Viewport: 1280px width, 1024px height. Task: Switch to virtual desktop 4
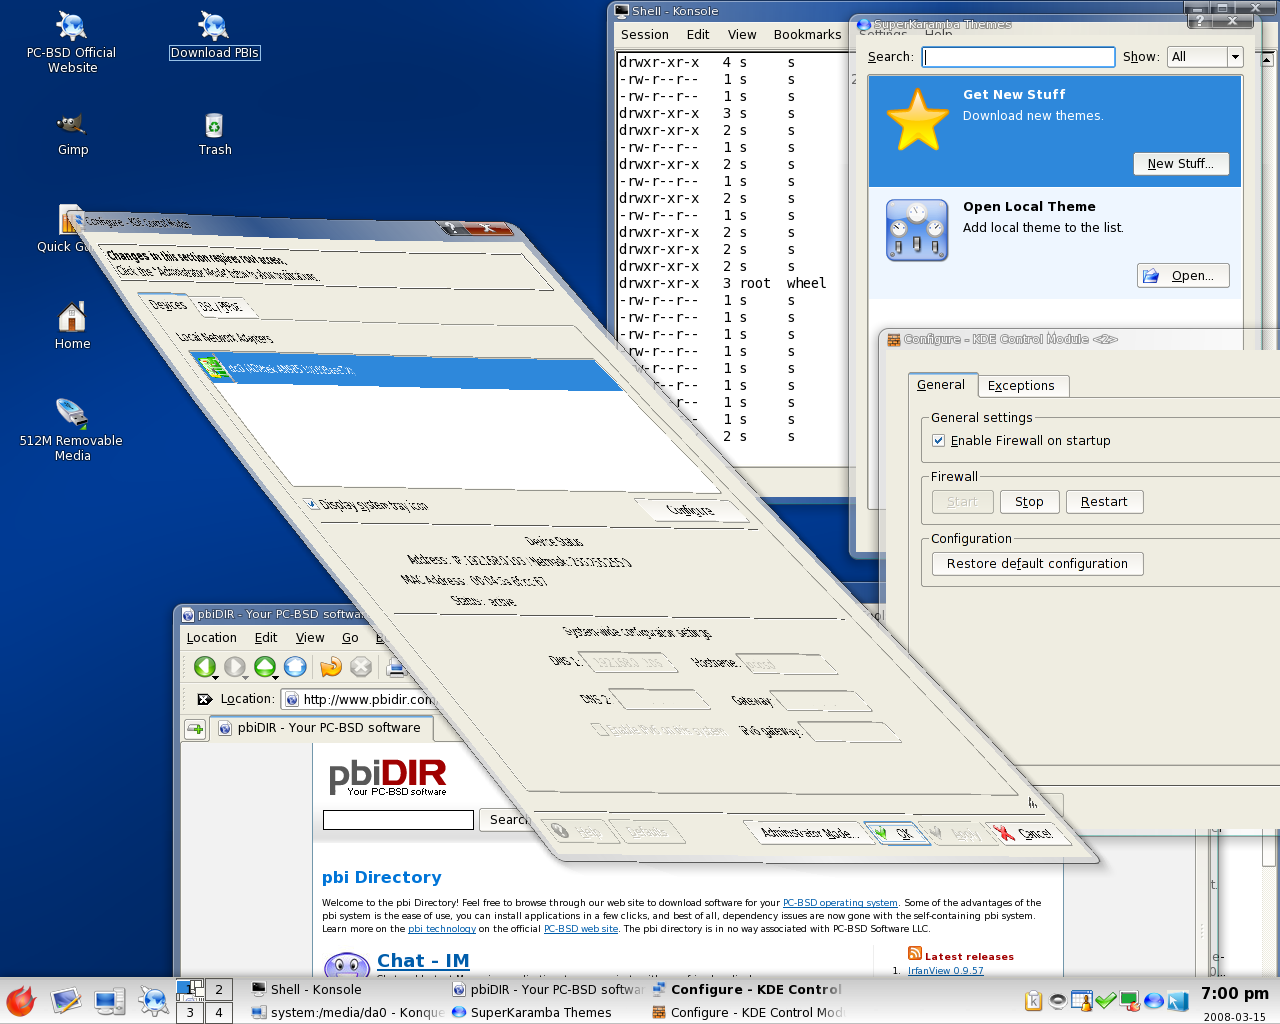click(219, 1012)
